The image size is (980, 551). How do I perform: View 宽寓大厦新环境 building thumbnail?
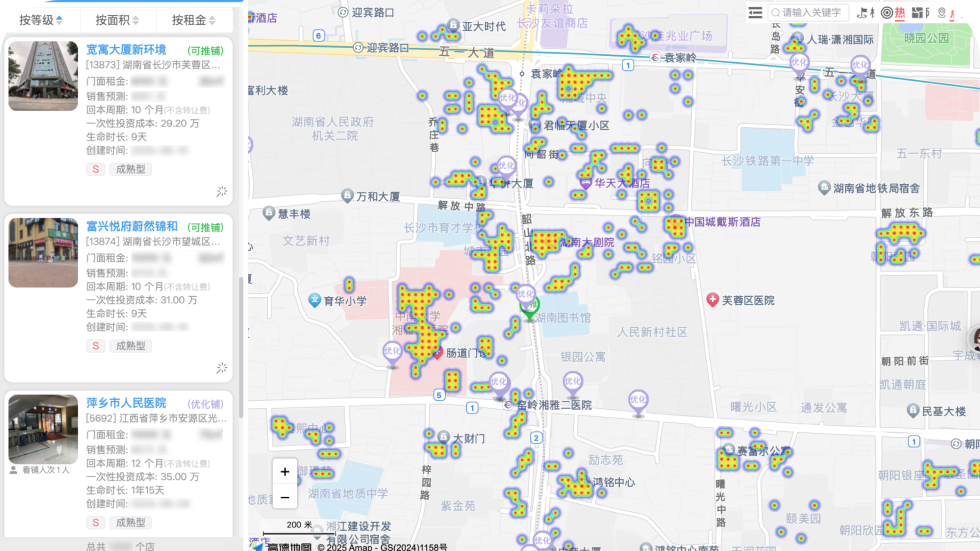tap(43, 76)
